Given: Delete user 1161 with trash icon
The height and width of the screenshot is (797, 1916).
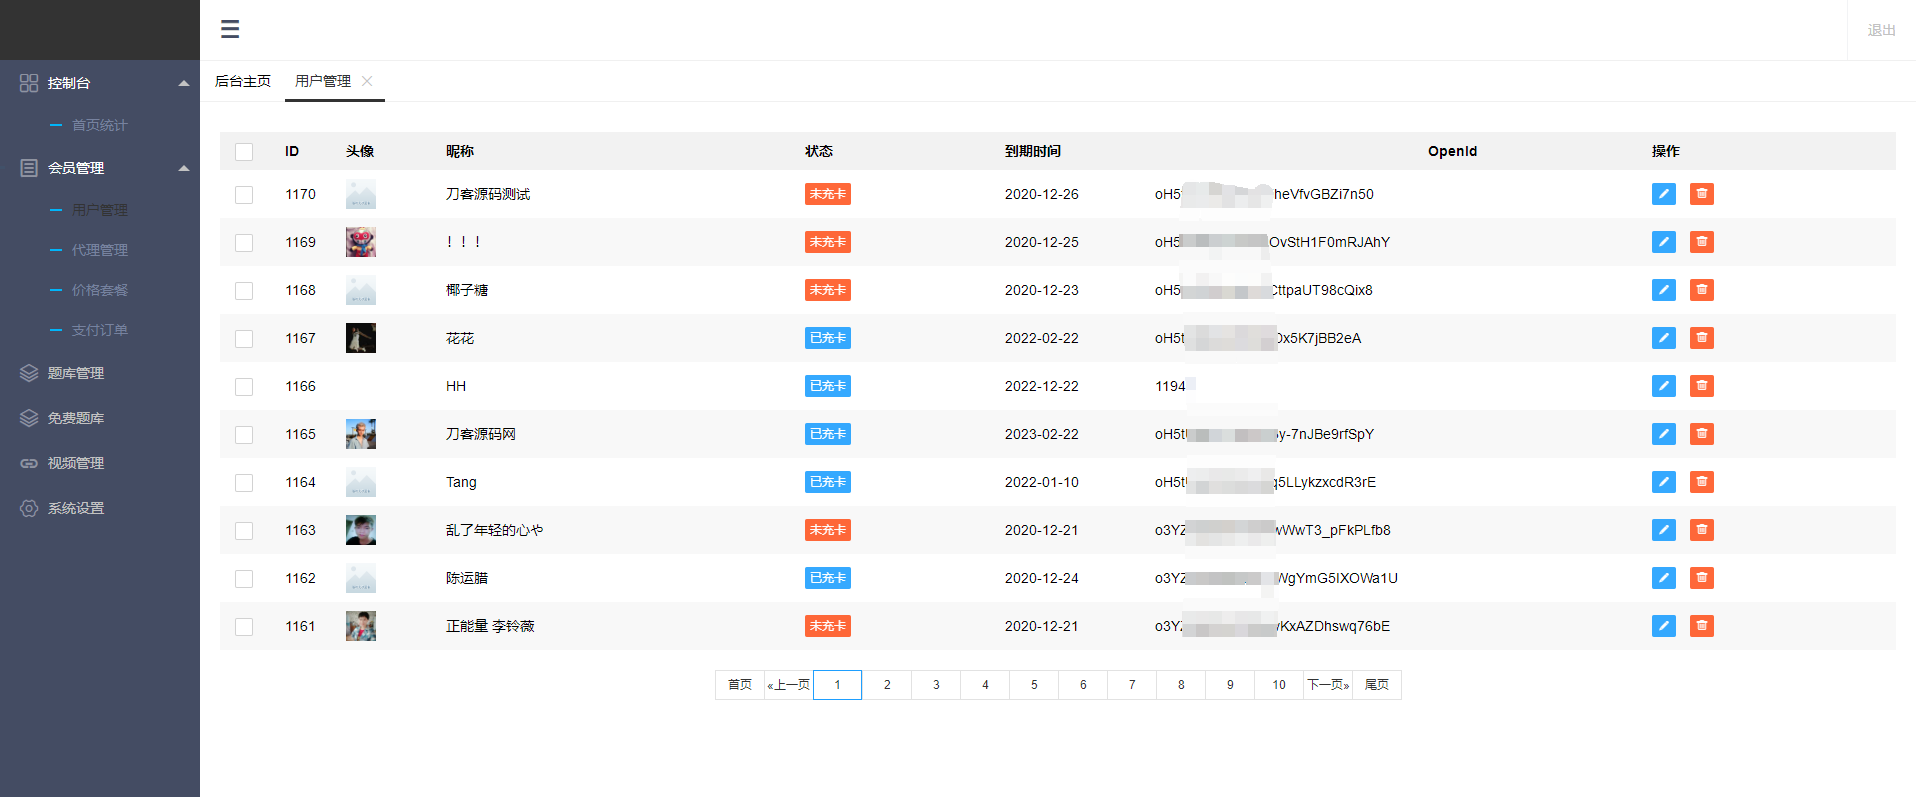Looking at the screenshot, I should (1702, 626).
